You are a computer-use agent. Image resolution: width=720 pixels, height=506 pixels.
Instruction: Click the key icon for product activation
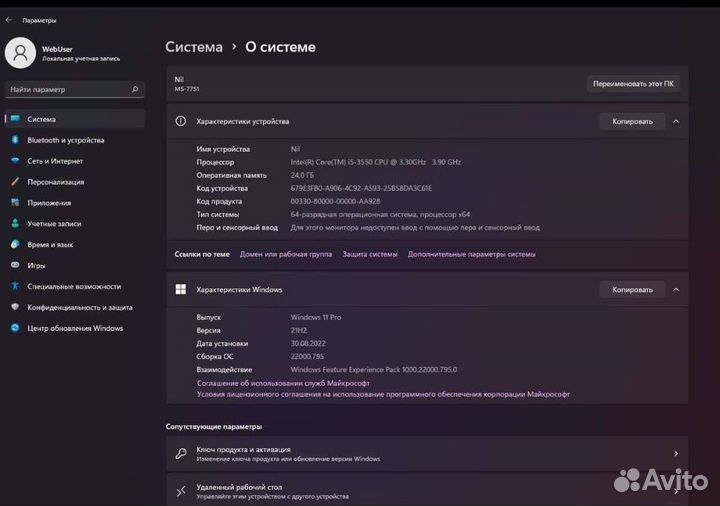click(x=181, y=454)
